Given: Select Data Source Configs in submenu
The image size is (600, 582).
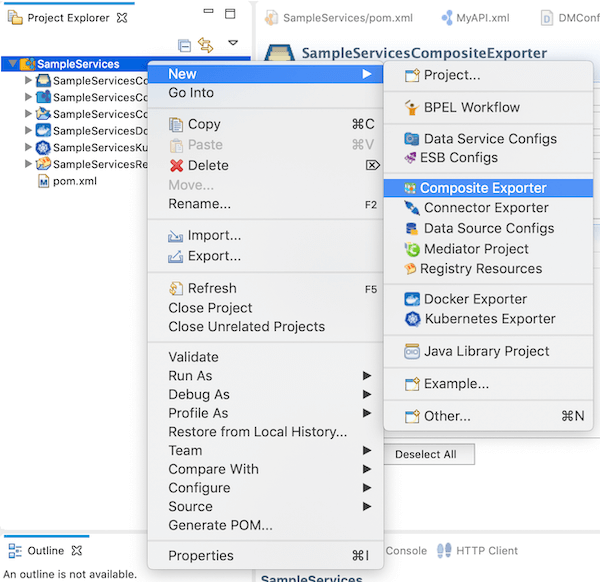Looking at the screenshot, I should [x=488, y=228].
